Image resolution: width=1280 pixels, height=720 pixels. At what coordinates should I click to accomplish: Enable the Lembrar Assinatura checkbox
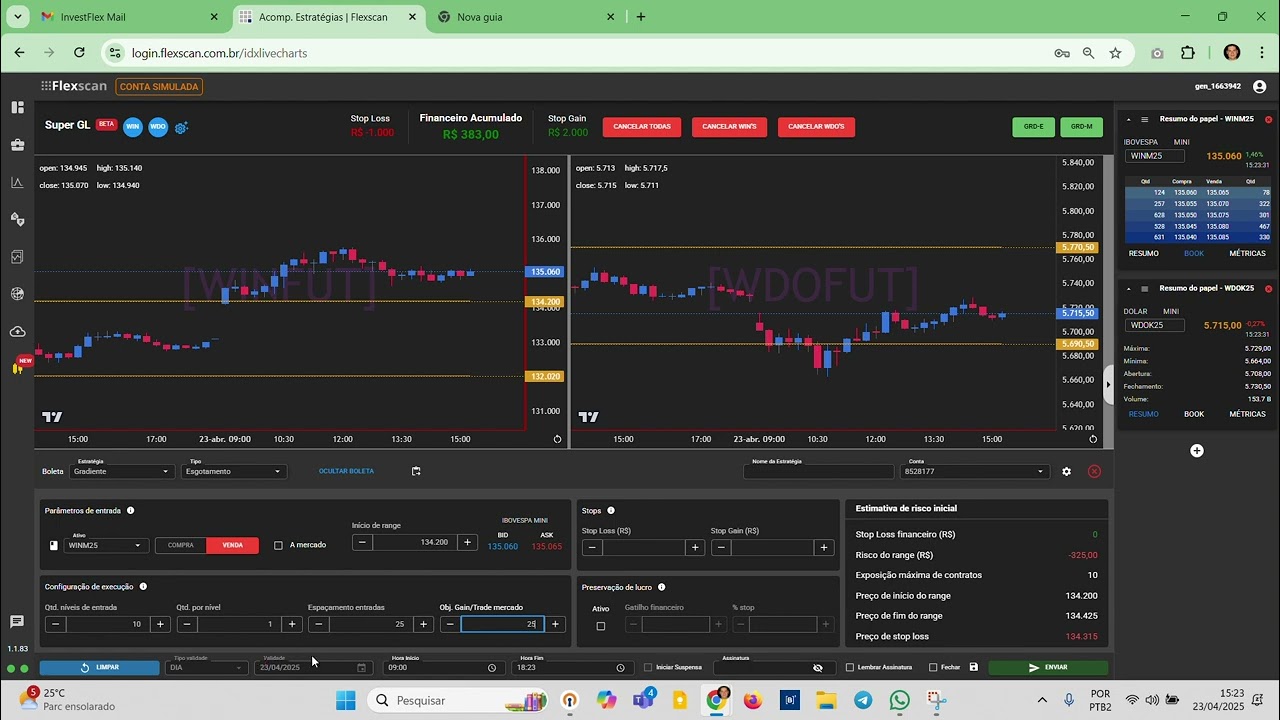pos(850,667)
